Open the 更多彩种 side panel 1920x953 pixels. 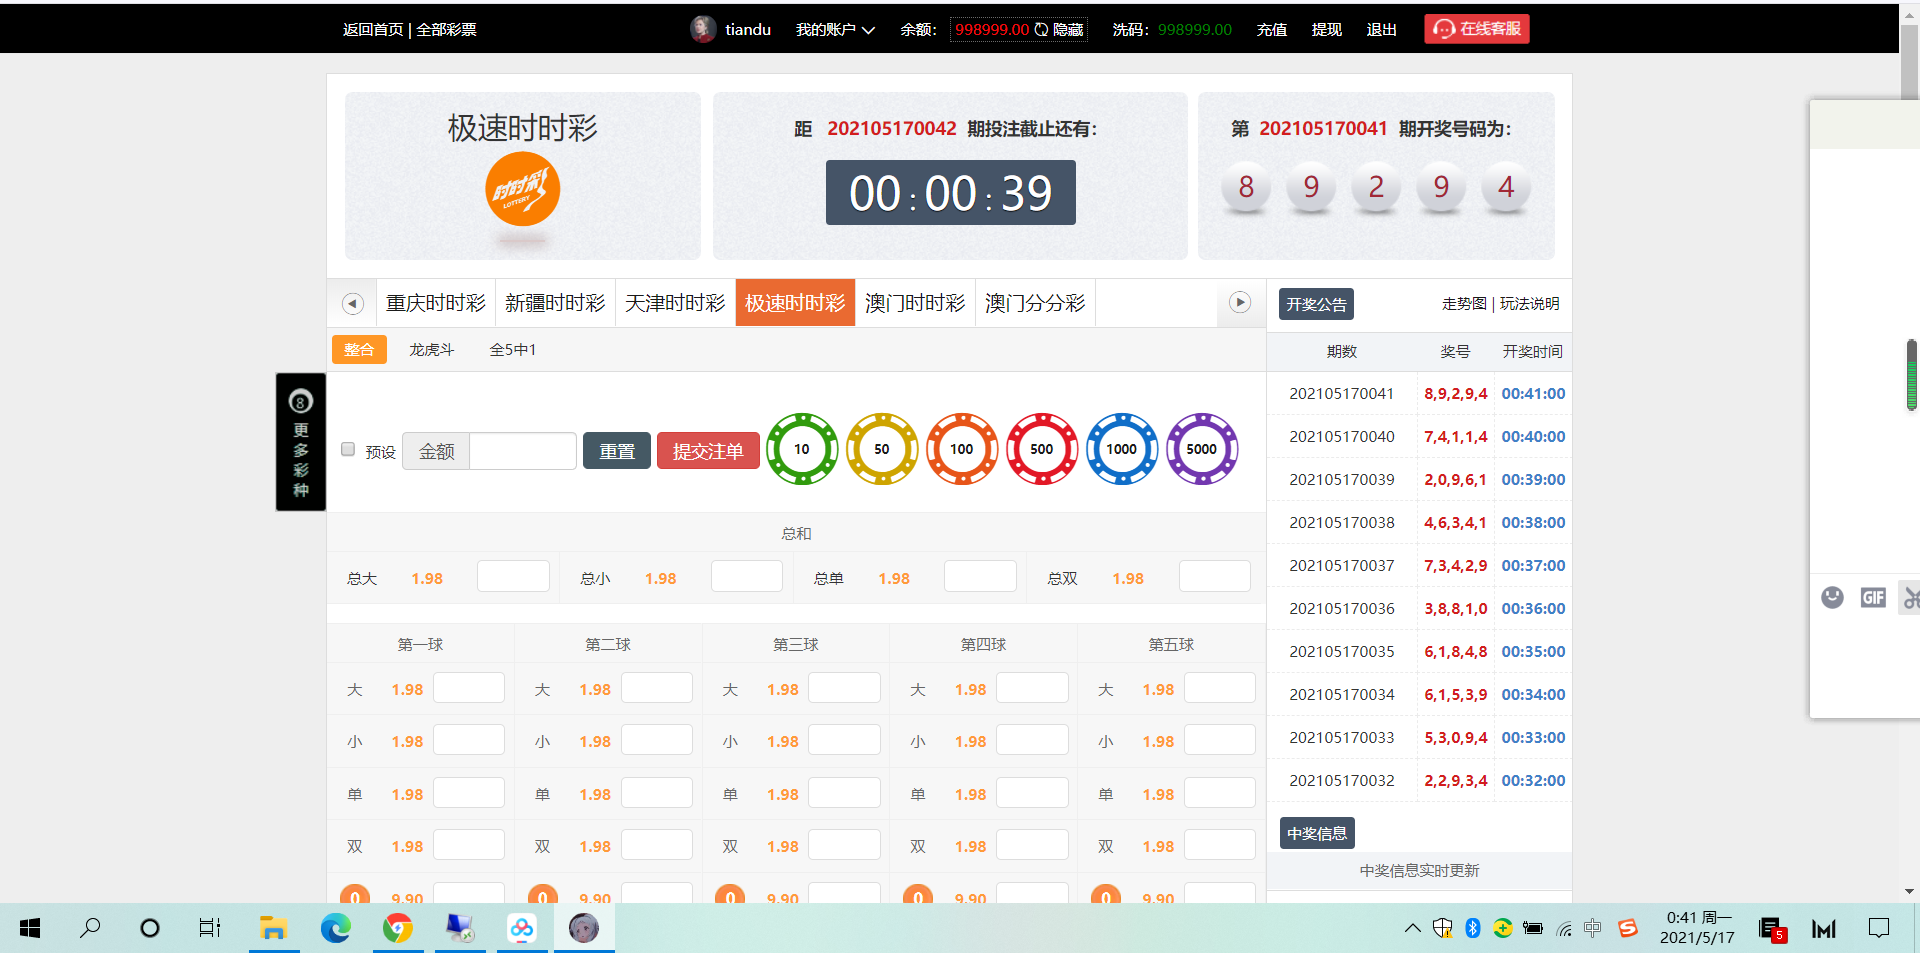(301, 442)
